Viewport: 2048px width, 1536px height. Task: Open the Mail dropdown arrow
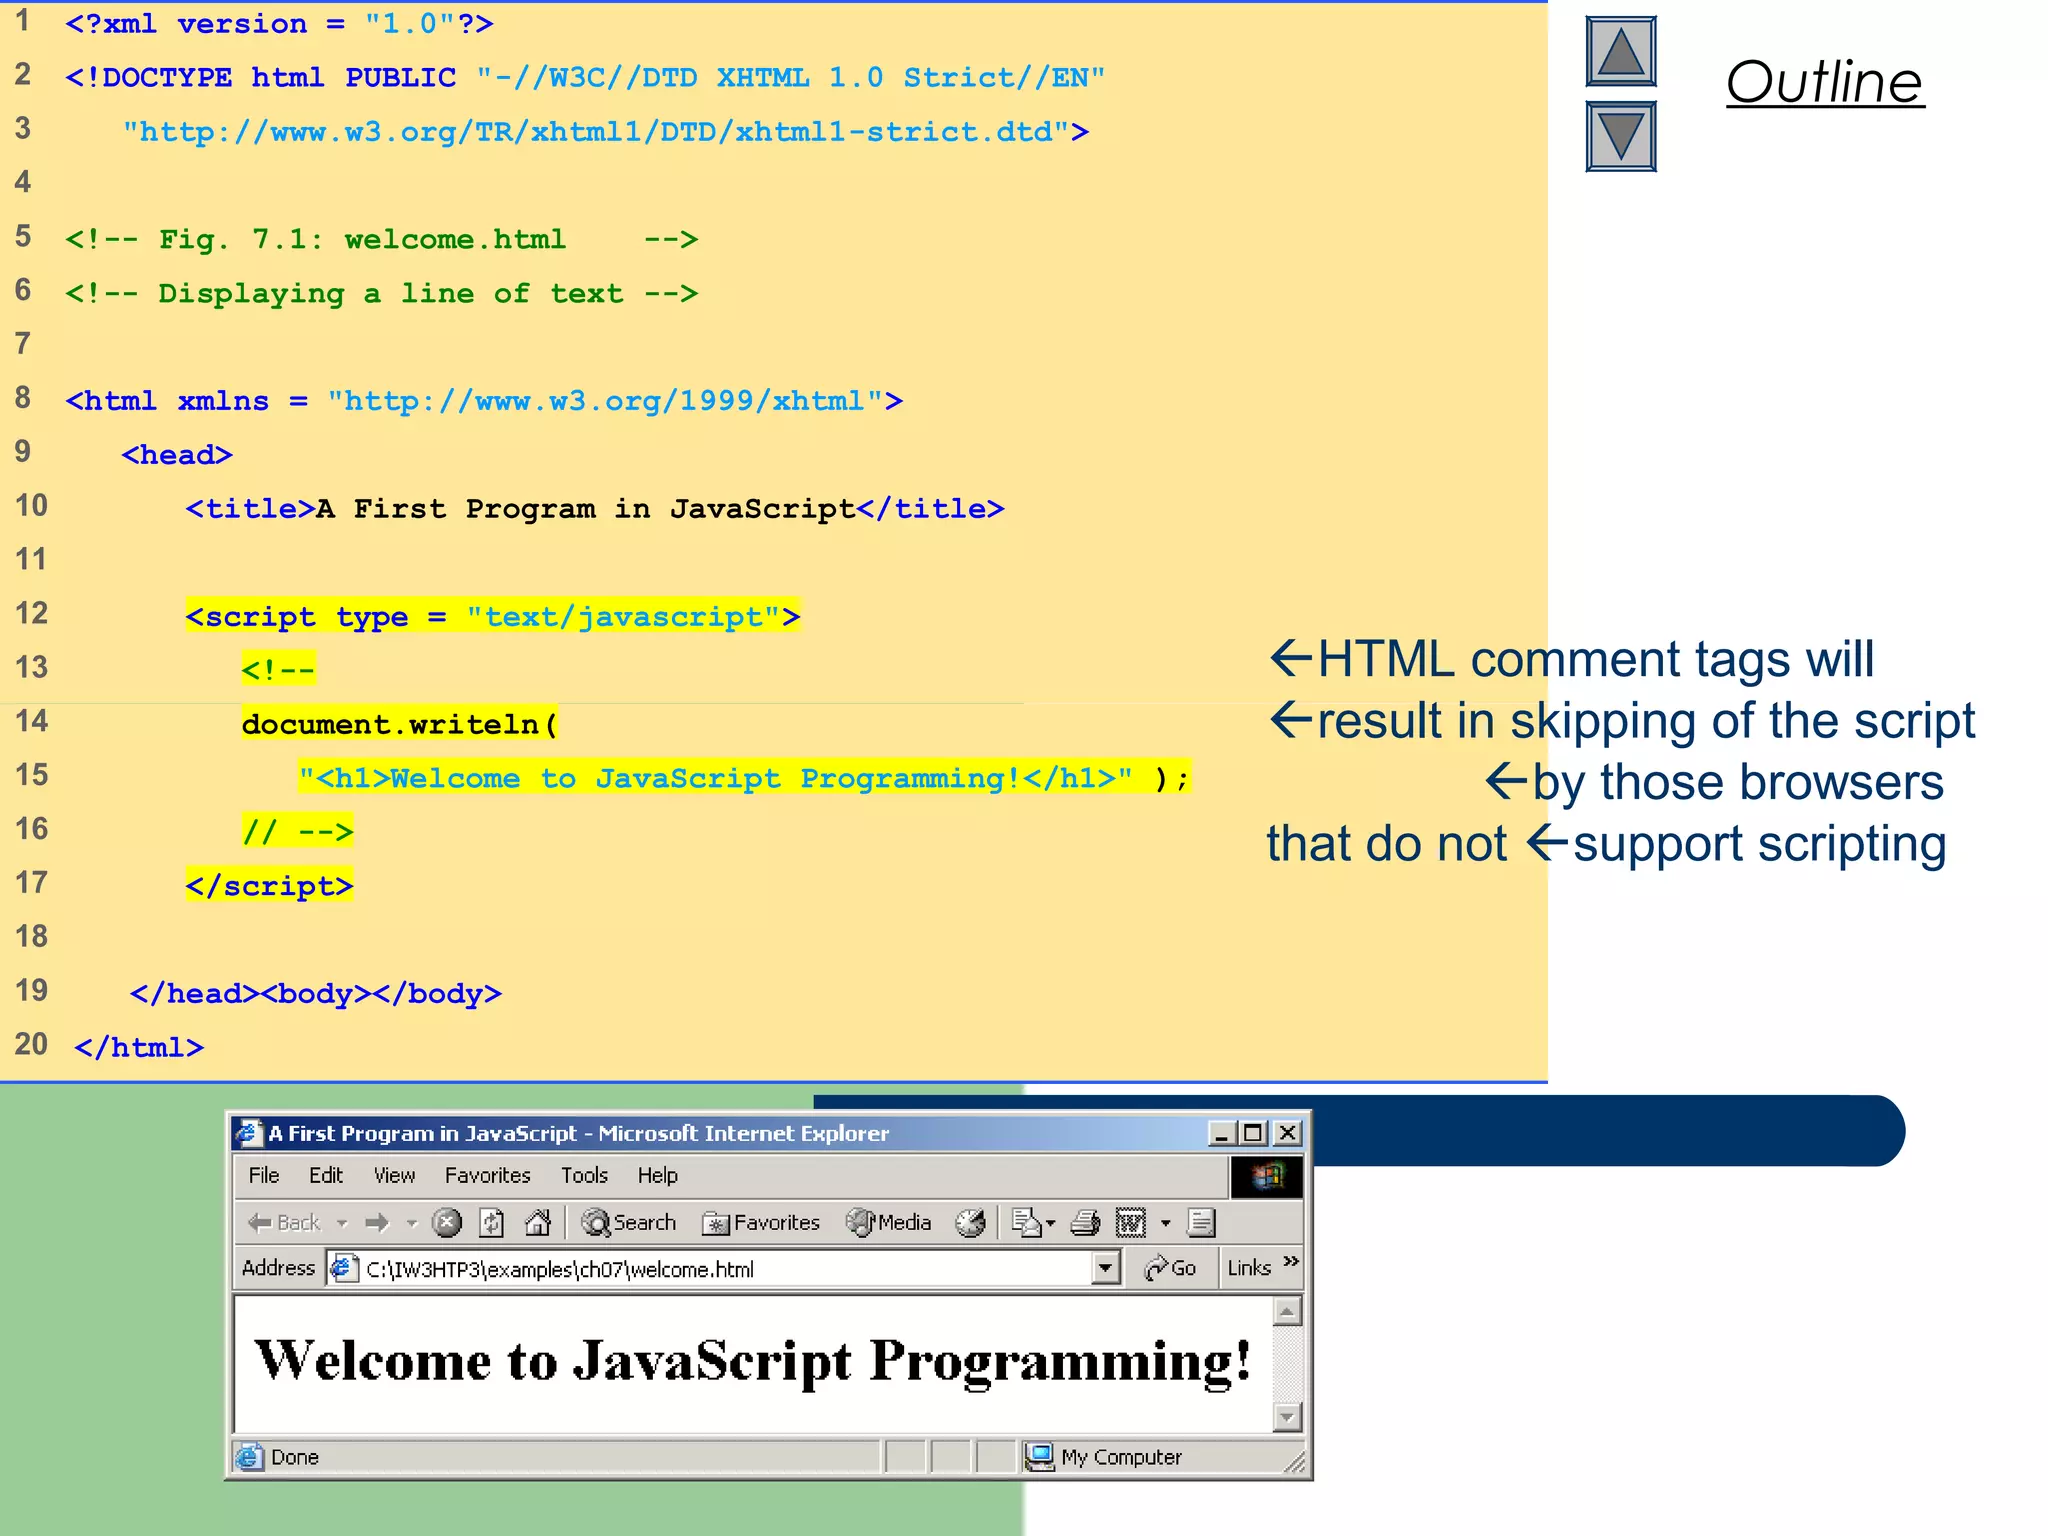[x=1051, y=1223]
